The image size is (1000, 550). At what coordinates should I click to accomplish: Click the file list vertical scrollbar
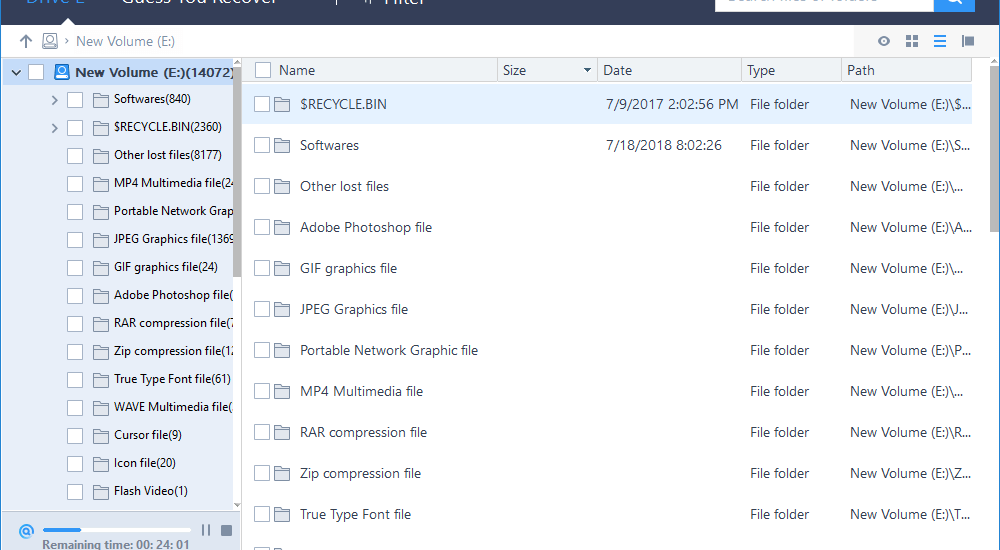pyautogui.click(x=994, y=148)
